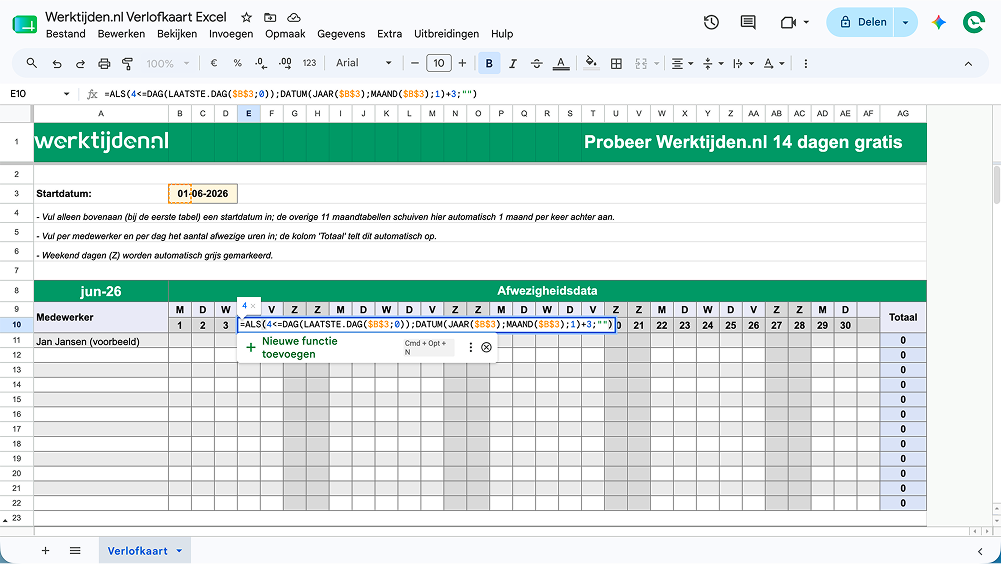Screen dimensions: 1001x564
Task: Decrease font size with minus button
Action: (x=415, y=63)
